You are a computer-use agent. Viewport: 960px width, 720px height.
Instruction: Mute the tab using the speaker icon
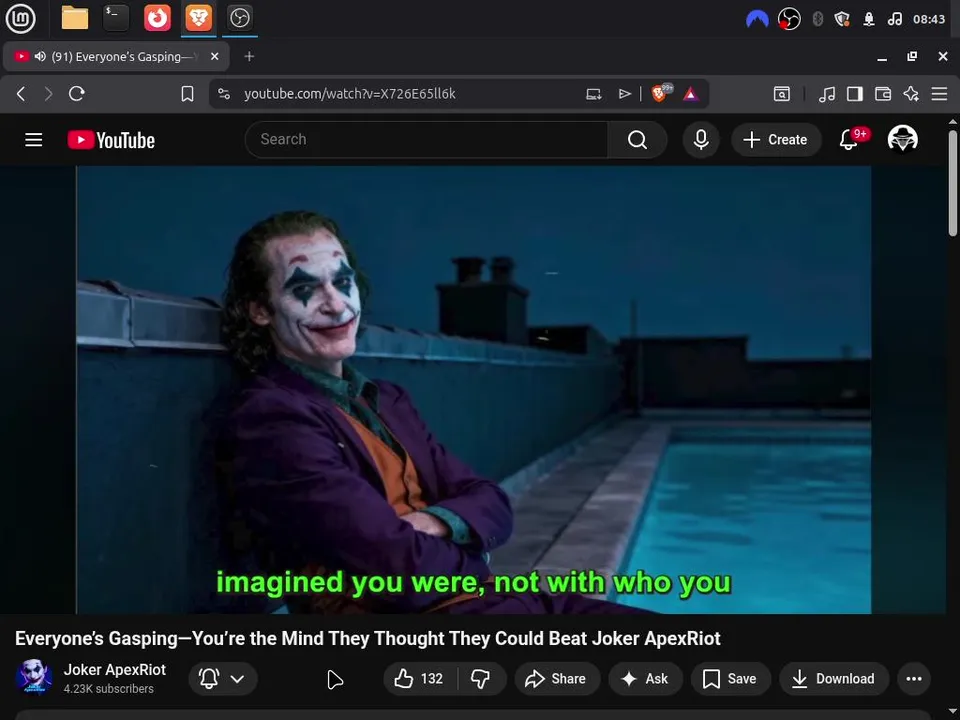point(40,56)
